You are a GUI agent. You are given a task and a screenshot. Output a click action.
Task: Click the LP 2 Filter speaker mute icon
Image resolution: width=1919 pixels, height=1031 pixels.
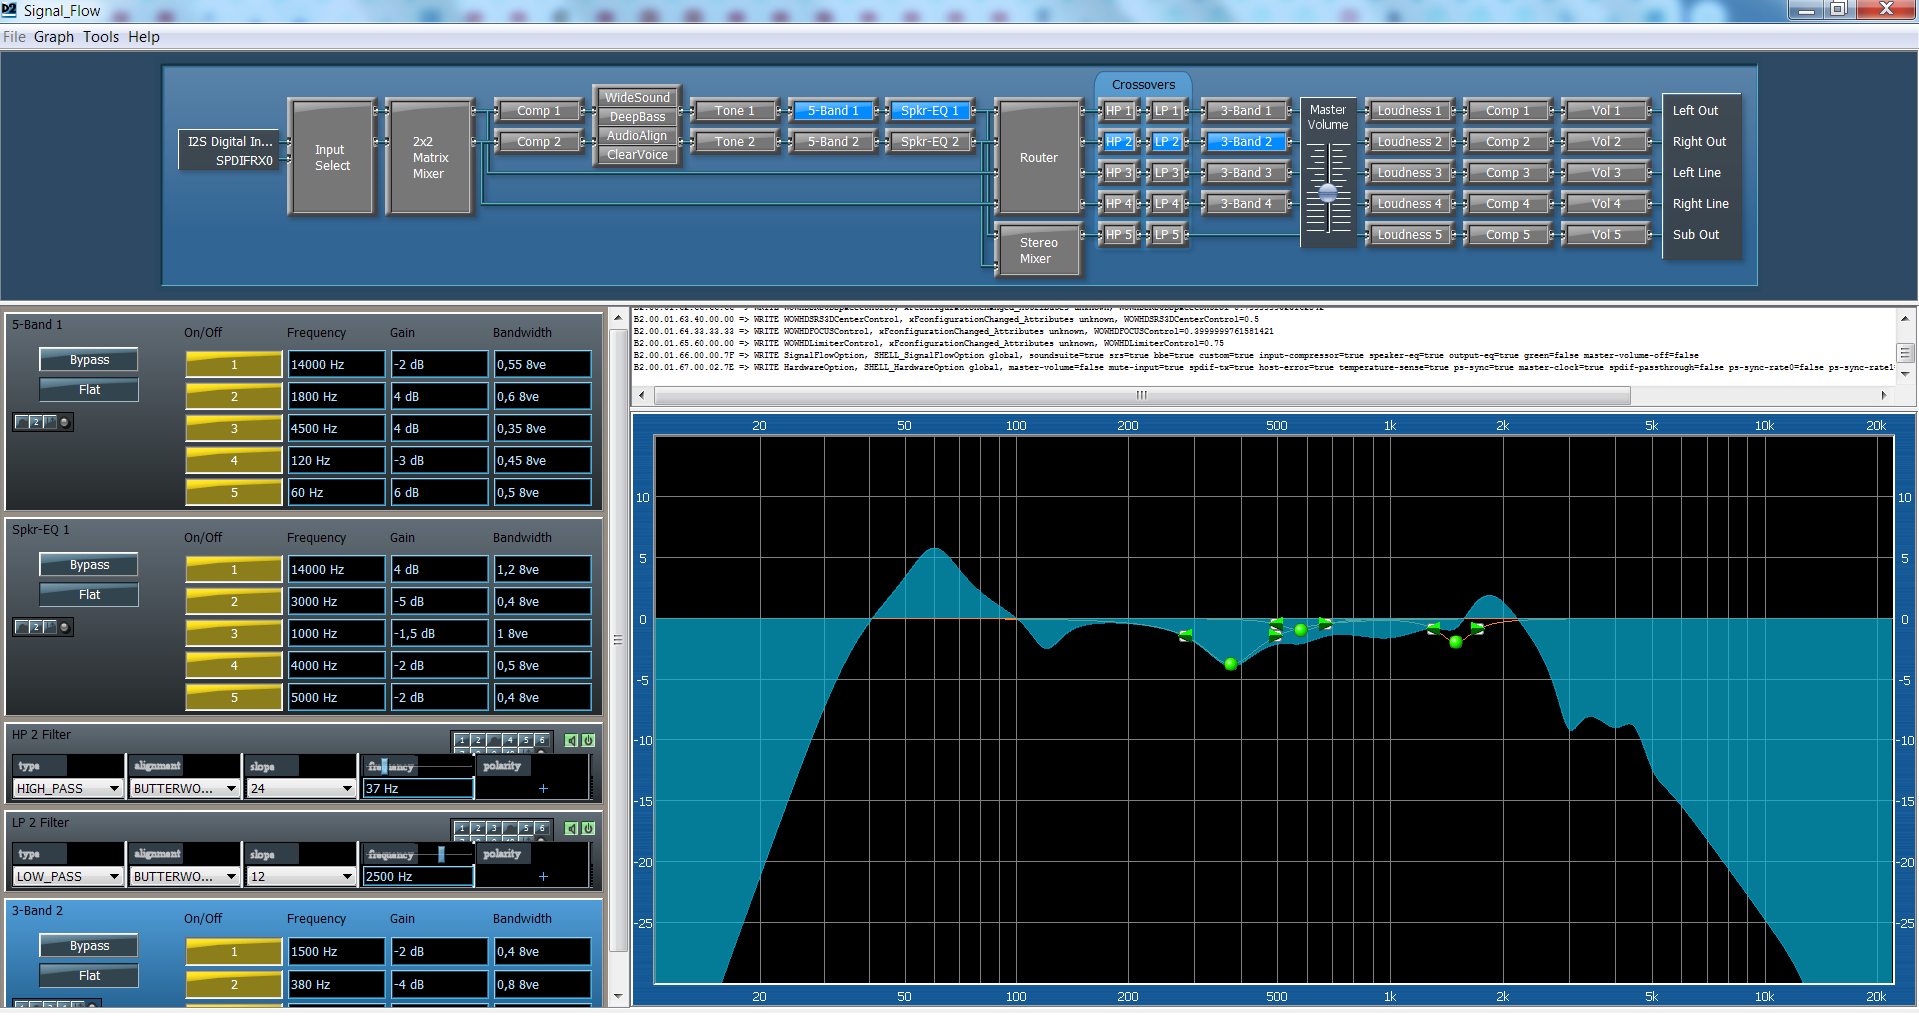click(x=570, y=829)
